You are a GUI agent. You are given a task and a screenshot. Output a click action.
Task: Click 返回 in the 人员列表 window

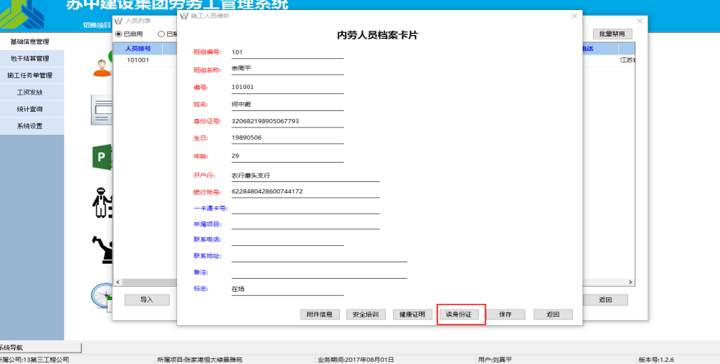(605, 300)
